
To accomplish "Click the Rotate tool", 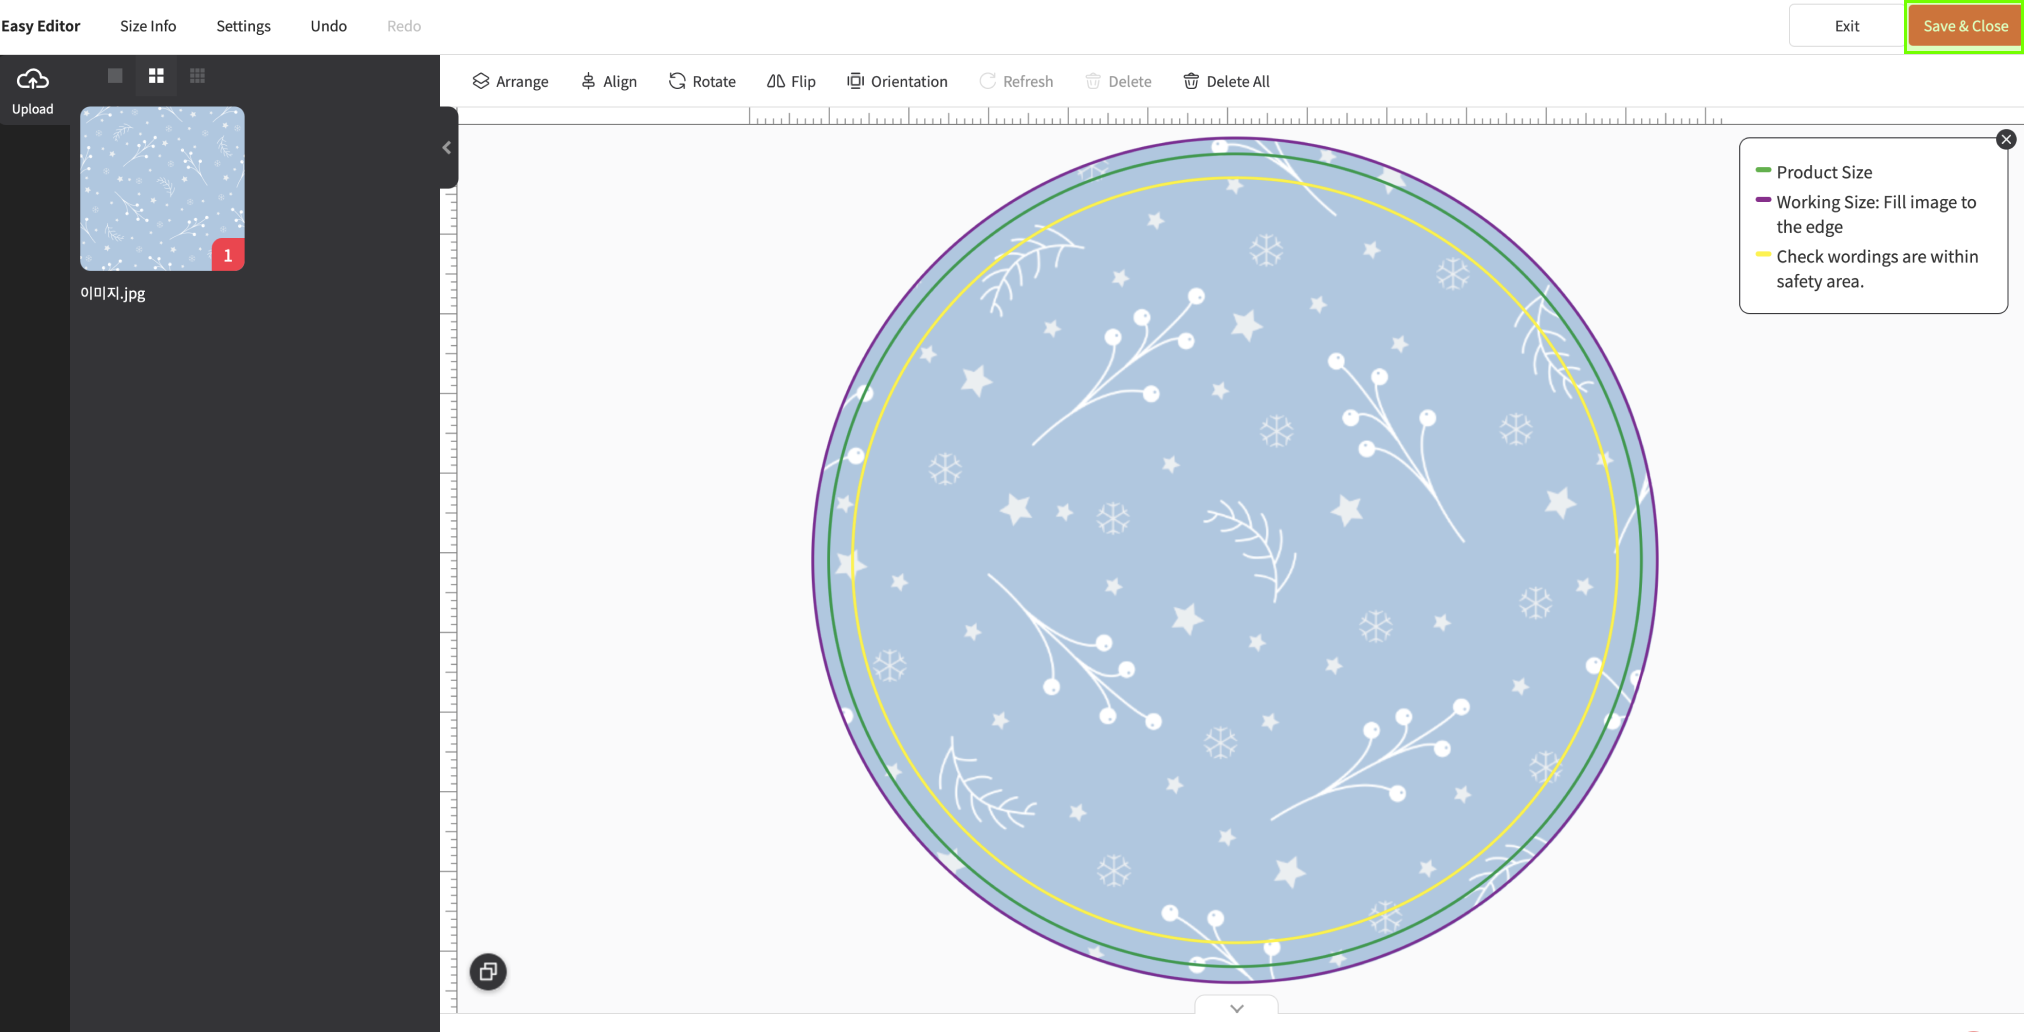I will (702, 81).
